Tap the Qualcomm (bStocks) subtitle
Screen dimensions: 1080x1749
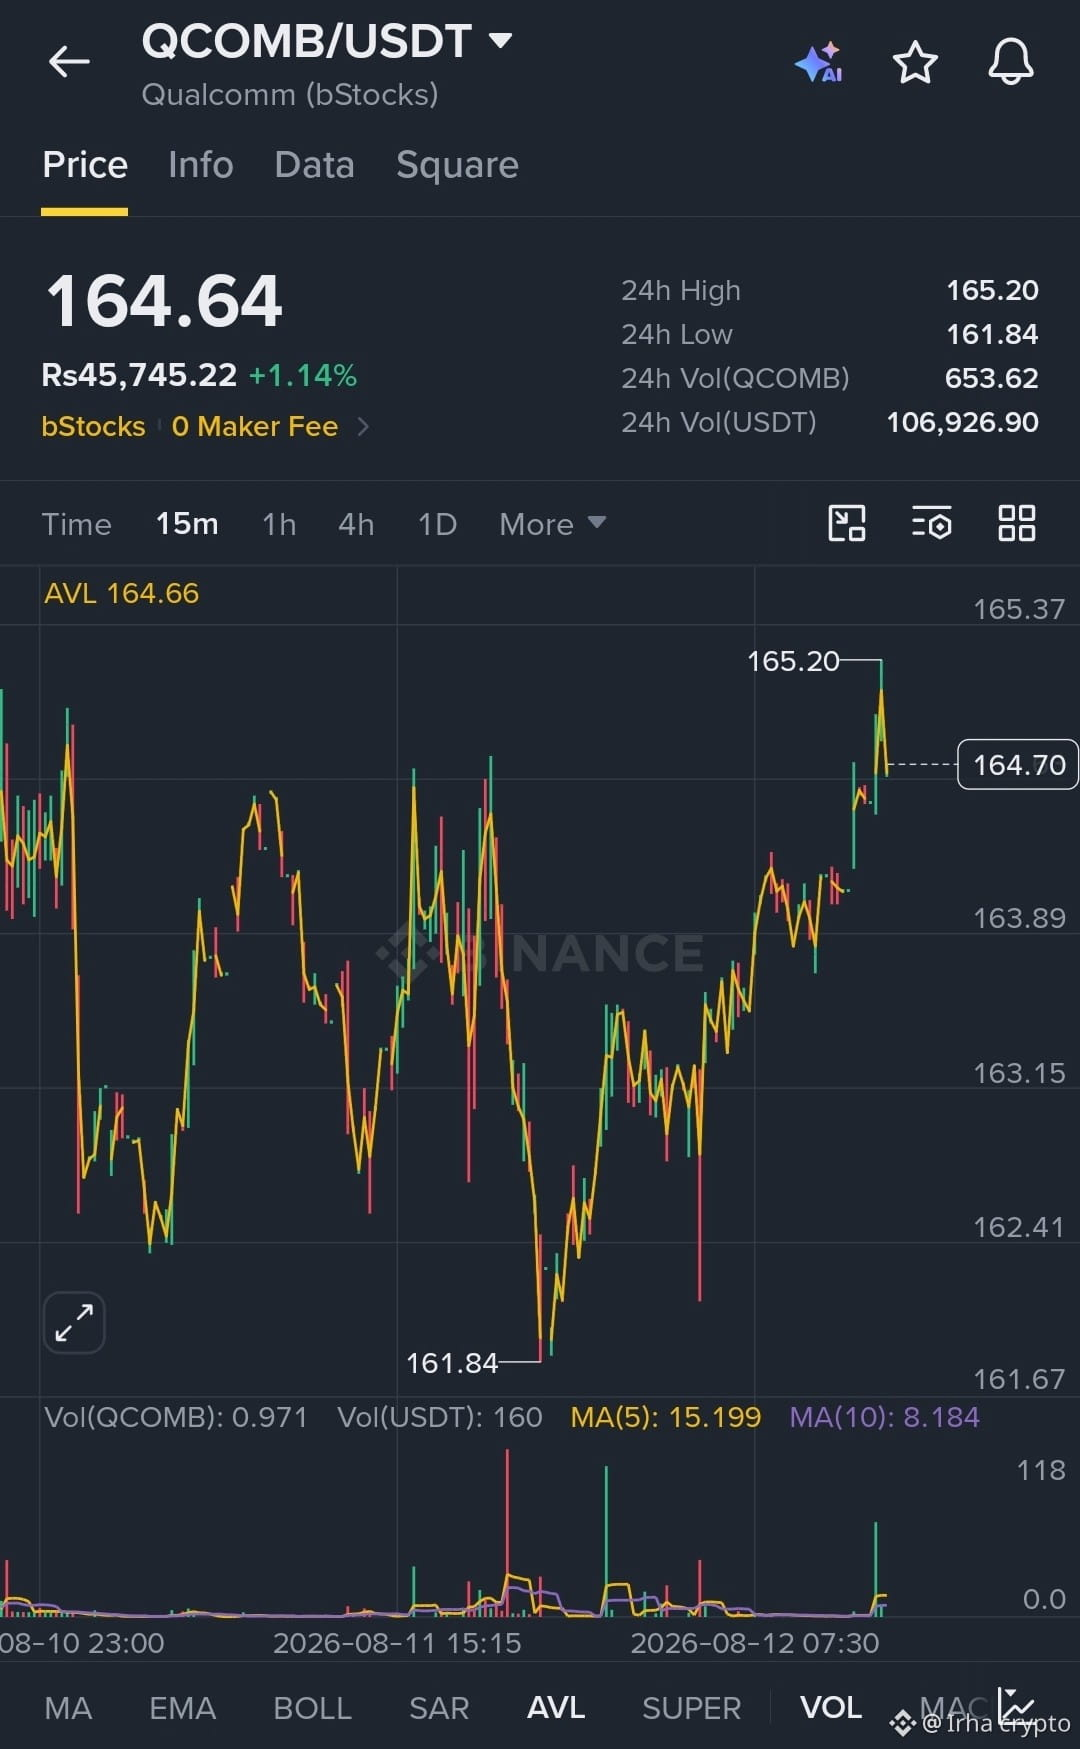[x=290, y=95]
